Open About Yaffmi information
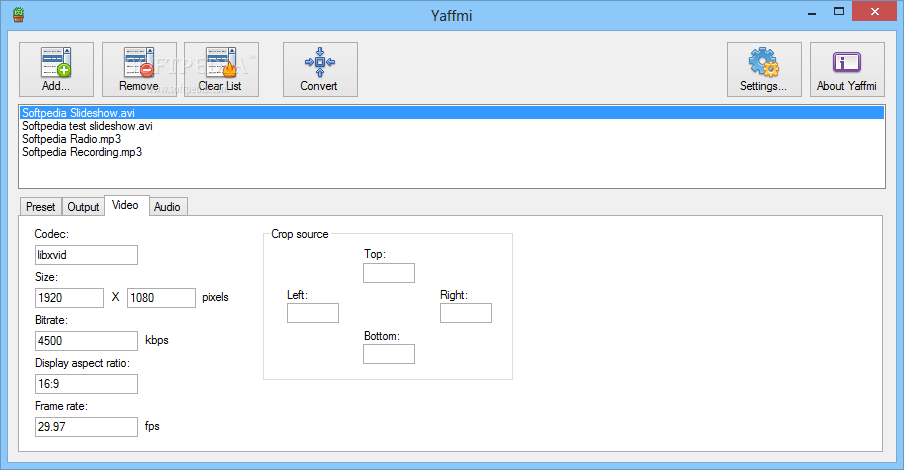 tap(847, 69)
